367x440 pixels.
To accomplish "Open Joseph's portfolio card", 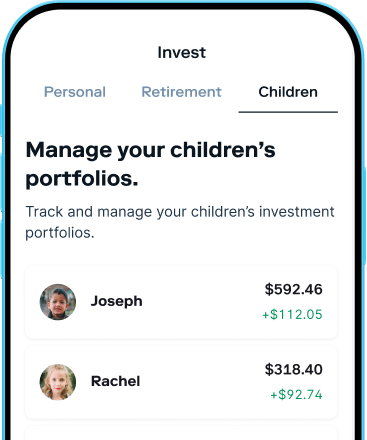I will pos(181,302).
